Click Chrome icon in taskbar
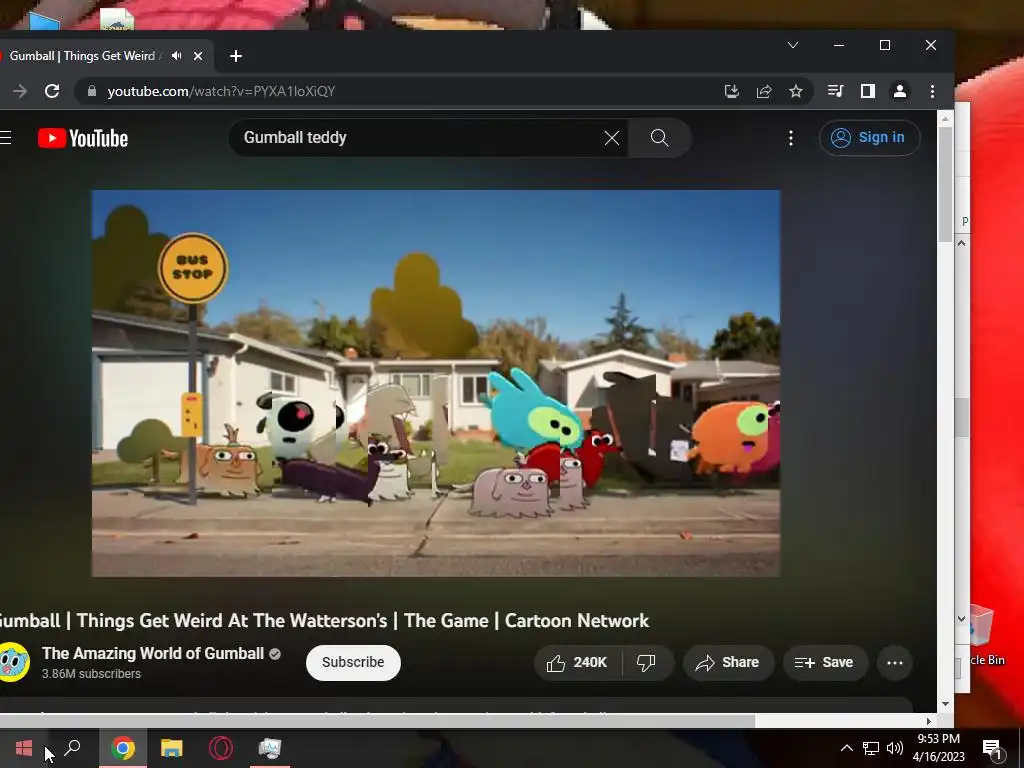 (x=123, y=748)
